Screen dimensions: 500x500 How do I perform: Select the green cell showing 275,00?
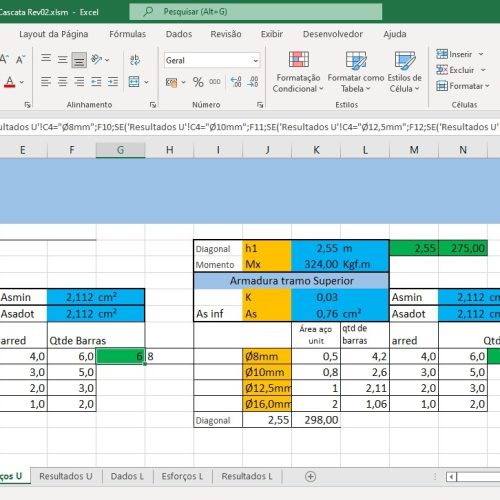point(463,248)
